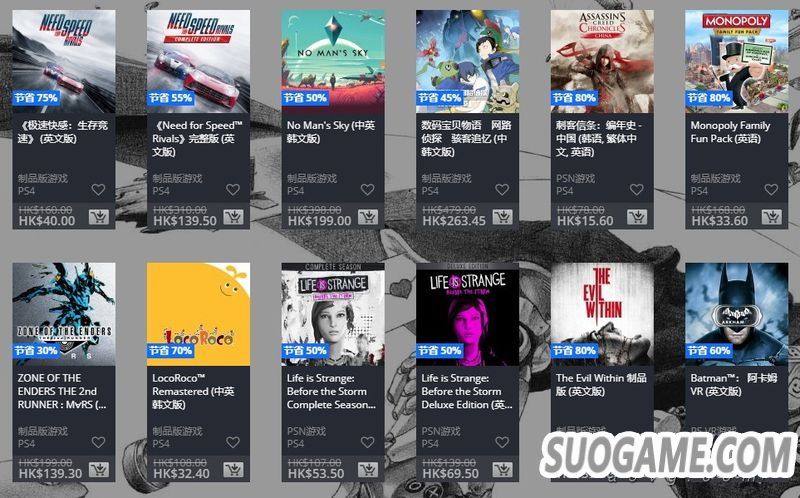
Task: Toggle wishlist heart for No Man's Sky
Action: (x=367, y=189)
